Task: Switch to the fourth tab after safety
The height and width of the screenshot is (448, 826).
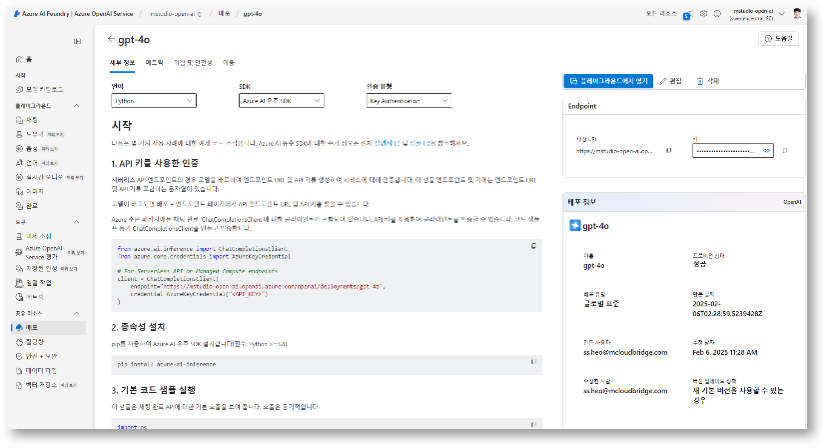Action: point(228,63)
